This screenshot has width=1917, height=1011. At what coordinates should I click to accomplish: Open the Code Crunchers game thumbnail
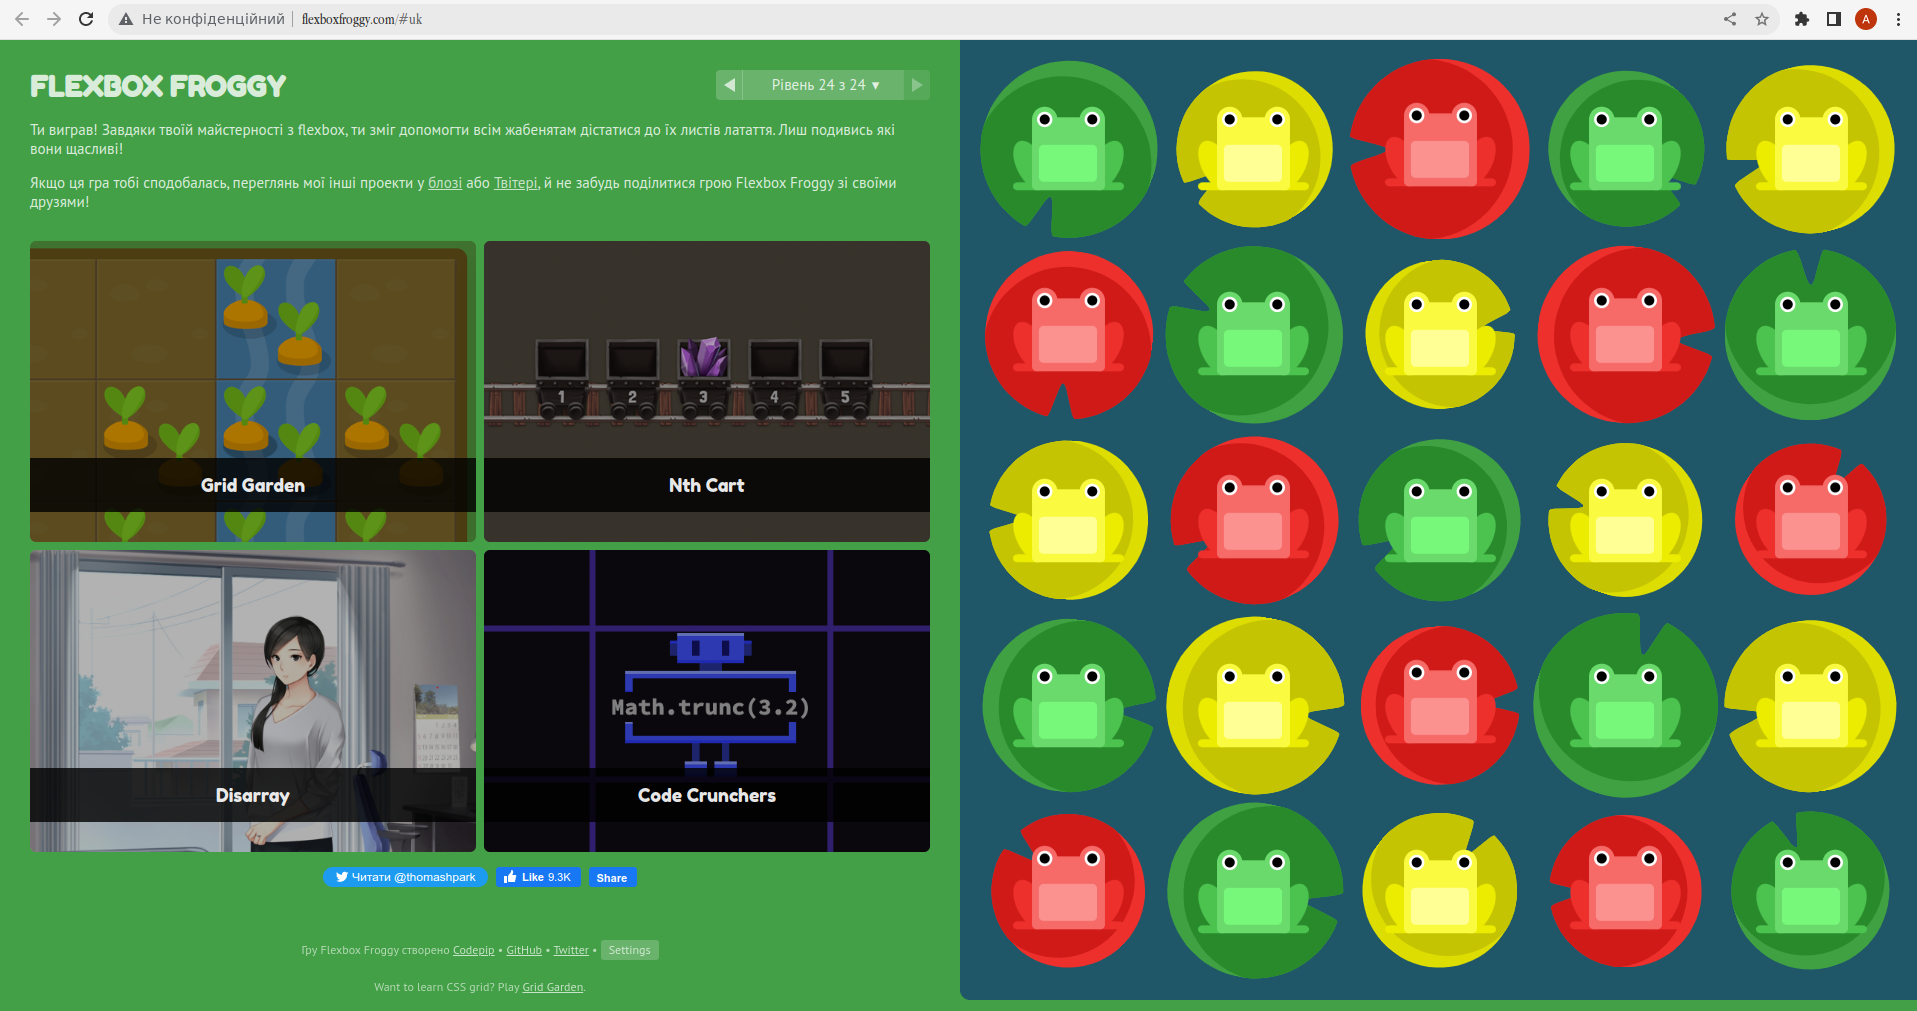(x=707, y=701)
